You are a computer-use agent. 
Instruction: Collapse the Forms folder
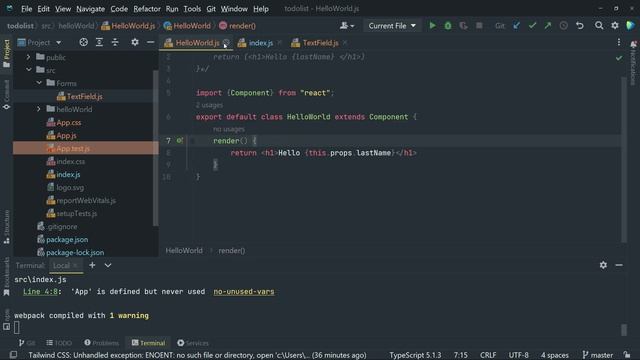click(39, 83)
